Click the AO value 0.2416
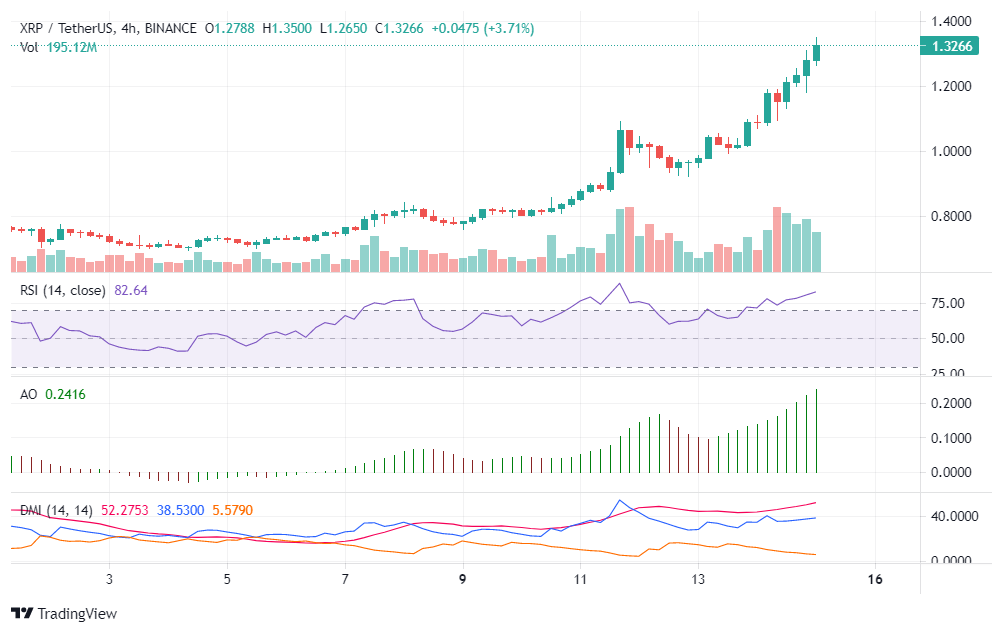 click(x=65, y=395)
